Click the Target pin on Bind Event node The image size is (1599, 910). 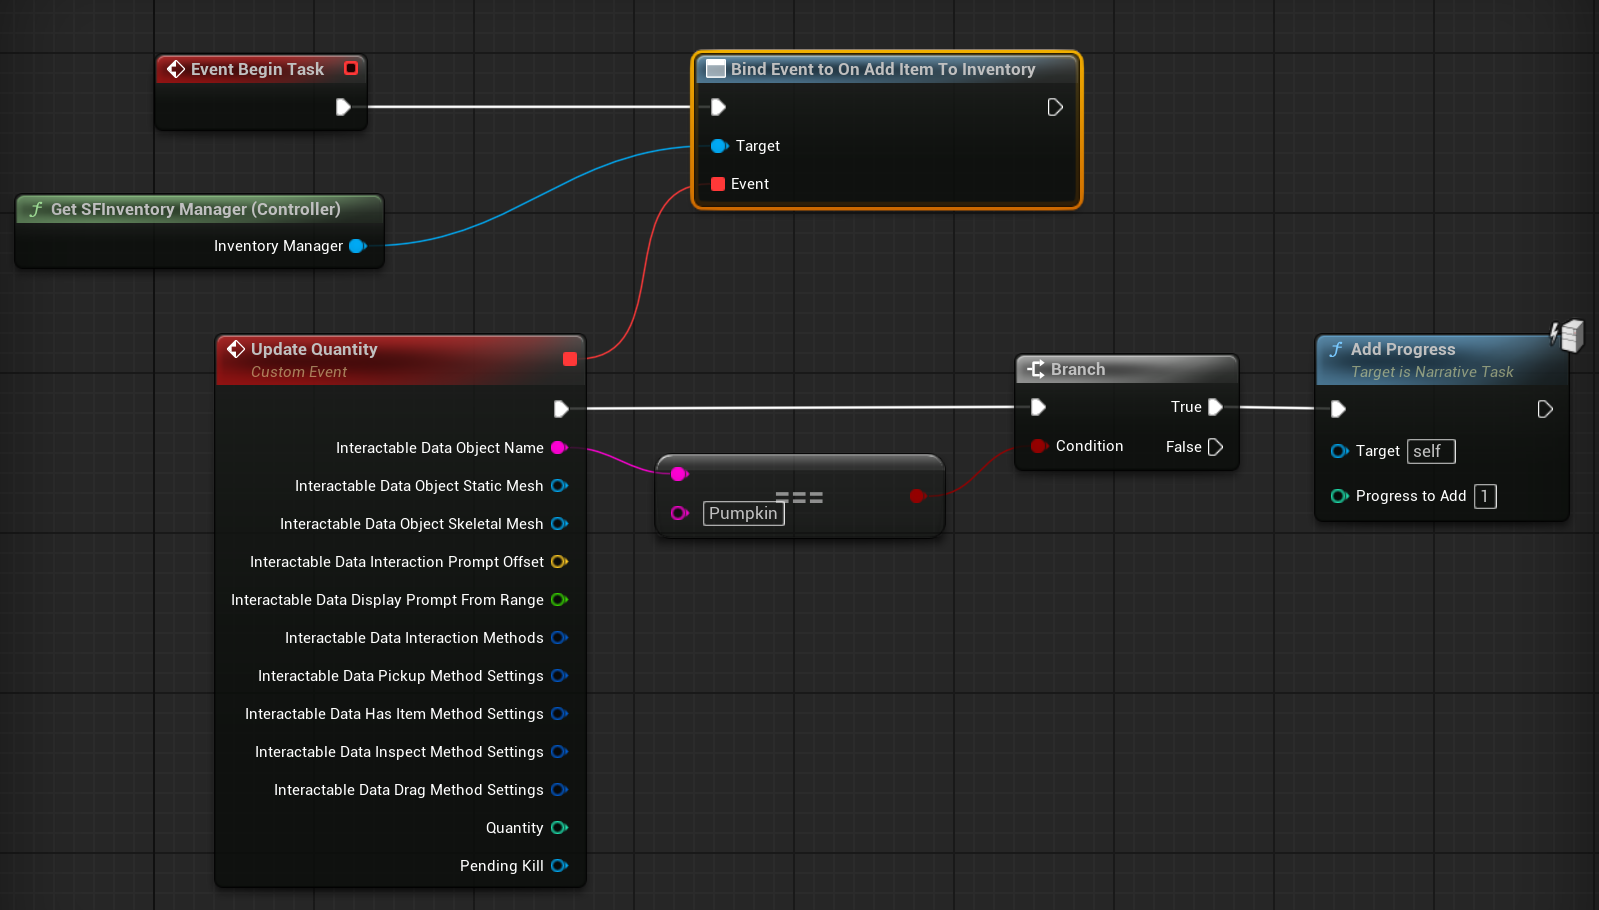pyautogui.click(x=719, y=146)
